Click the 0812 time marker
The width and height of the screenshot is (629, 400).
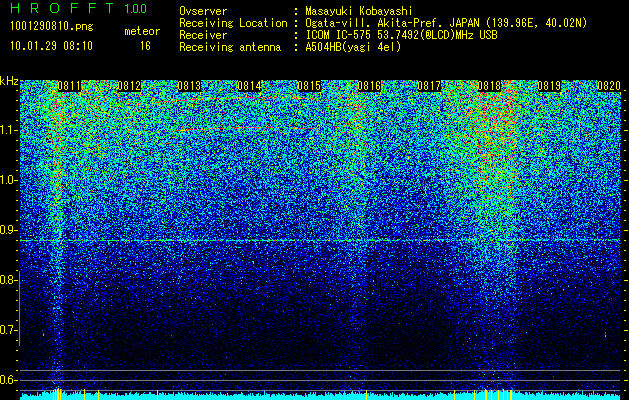click(130, 86)
